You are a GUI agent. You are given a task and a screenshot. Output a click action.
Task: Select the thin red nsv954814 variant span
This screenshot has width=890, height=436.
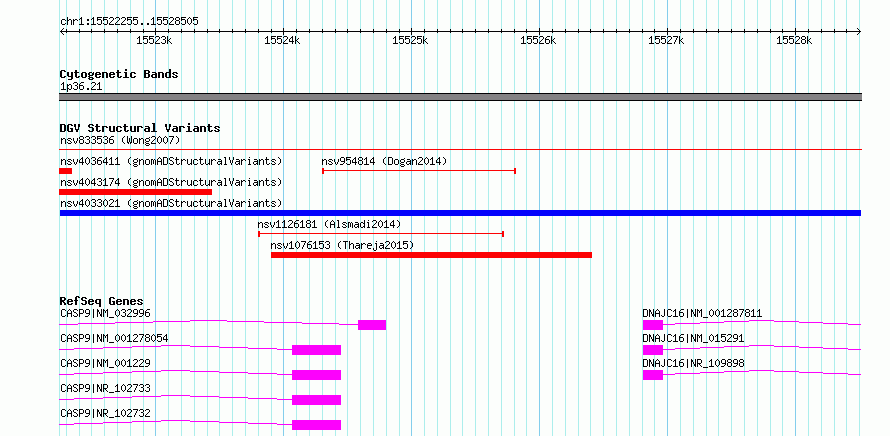tap(419, 171)
